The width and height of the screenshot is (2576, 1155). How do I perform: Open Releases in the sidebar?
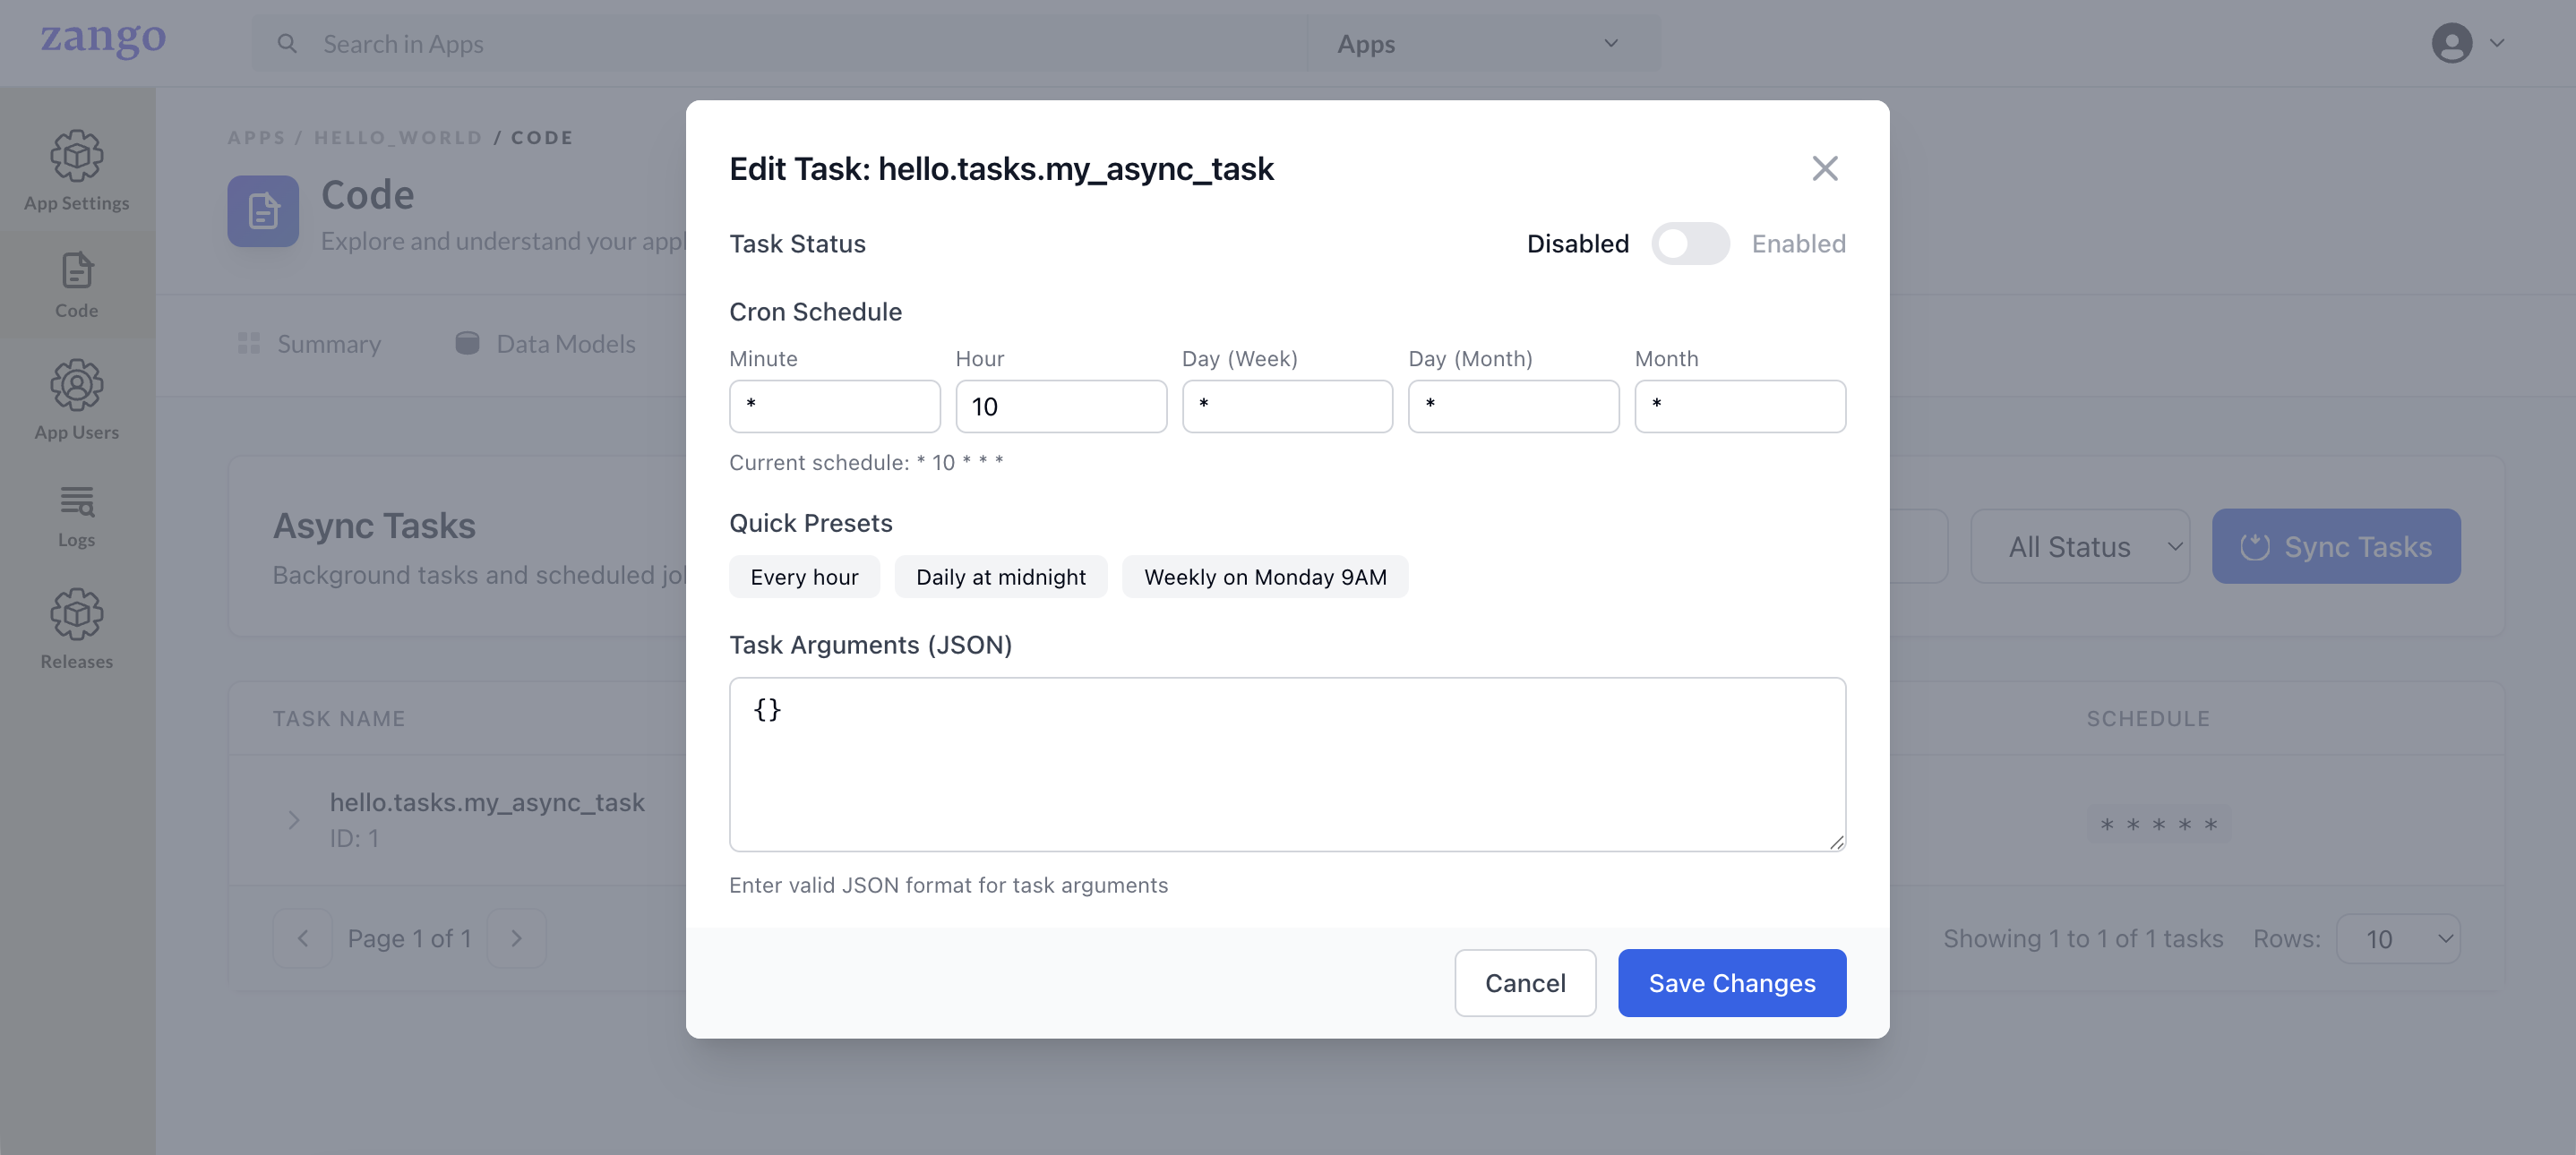click(77, 629)
